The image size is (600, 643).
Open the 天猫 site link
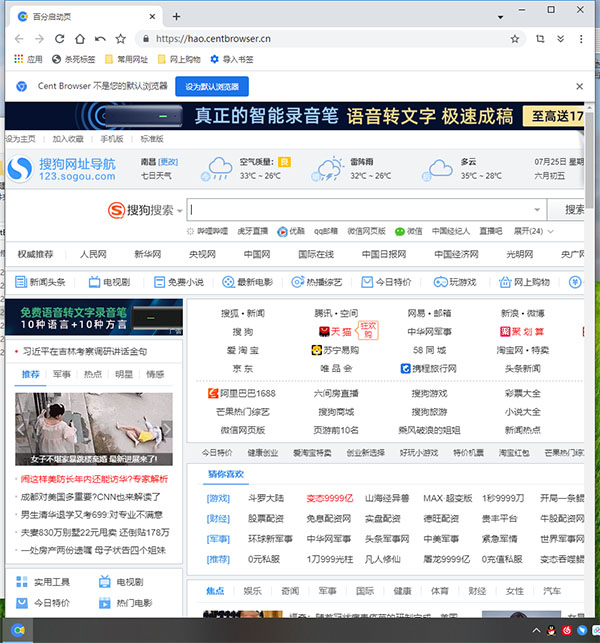pyautogui.click(x=335, y=332)
